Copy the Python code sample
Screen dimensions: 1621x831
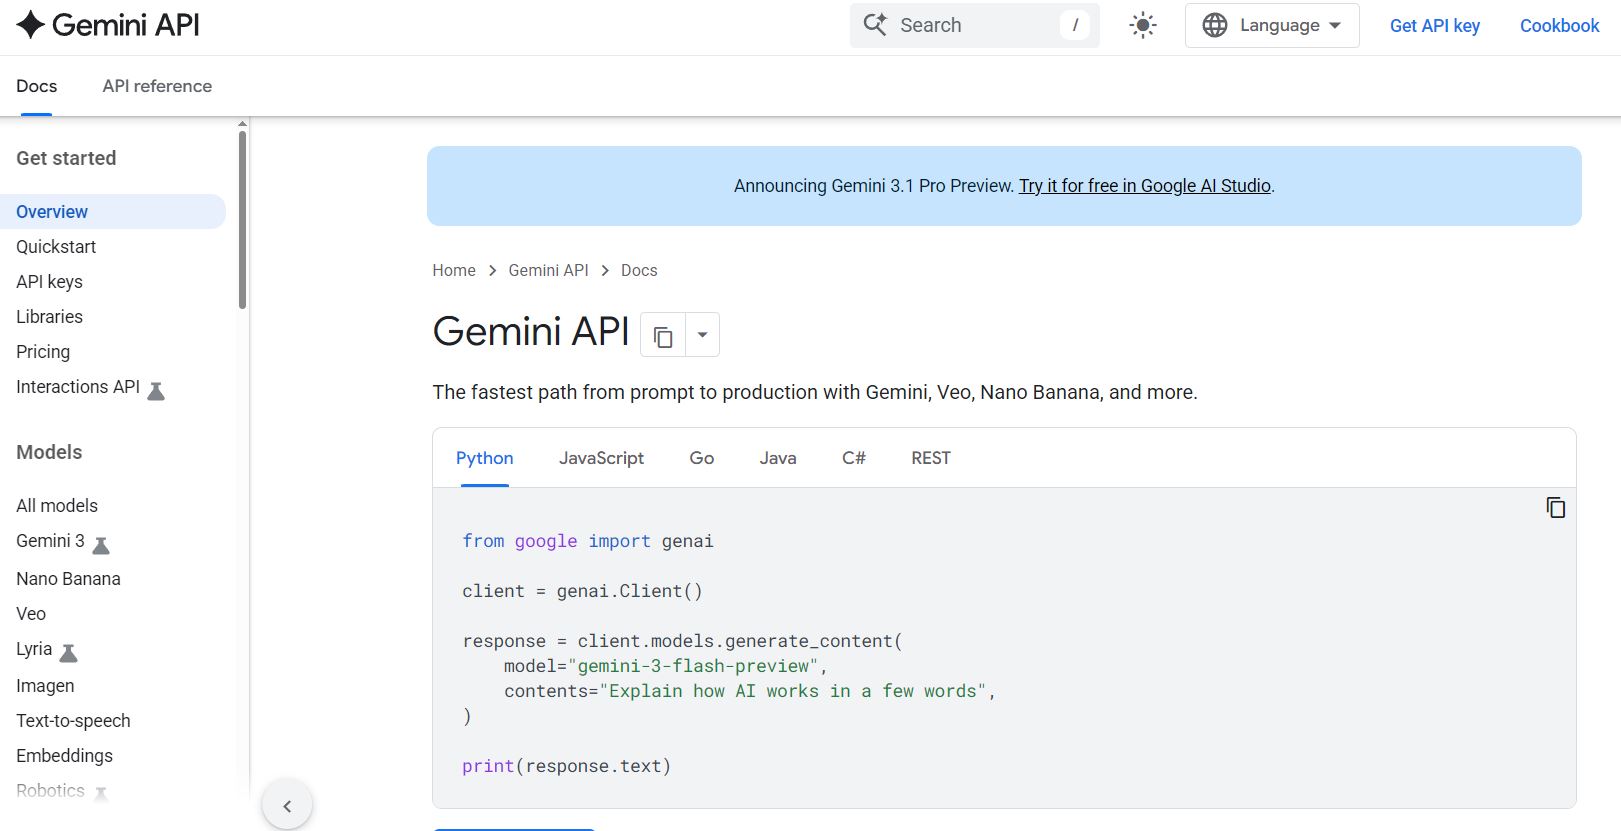click(1555, 508)
